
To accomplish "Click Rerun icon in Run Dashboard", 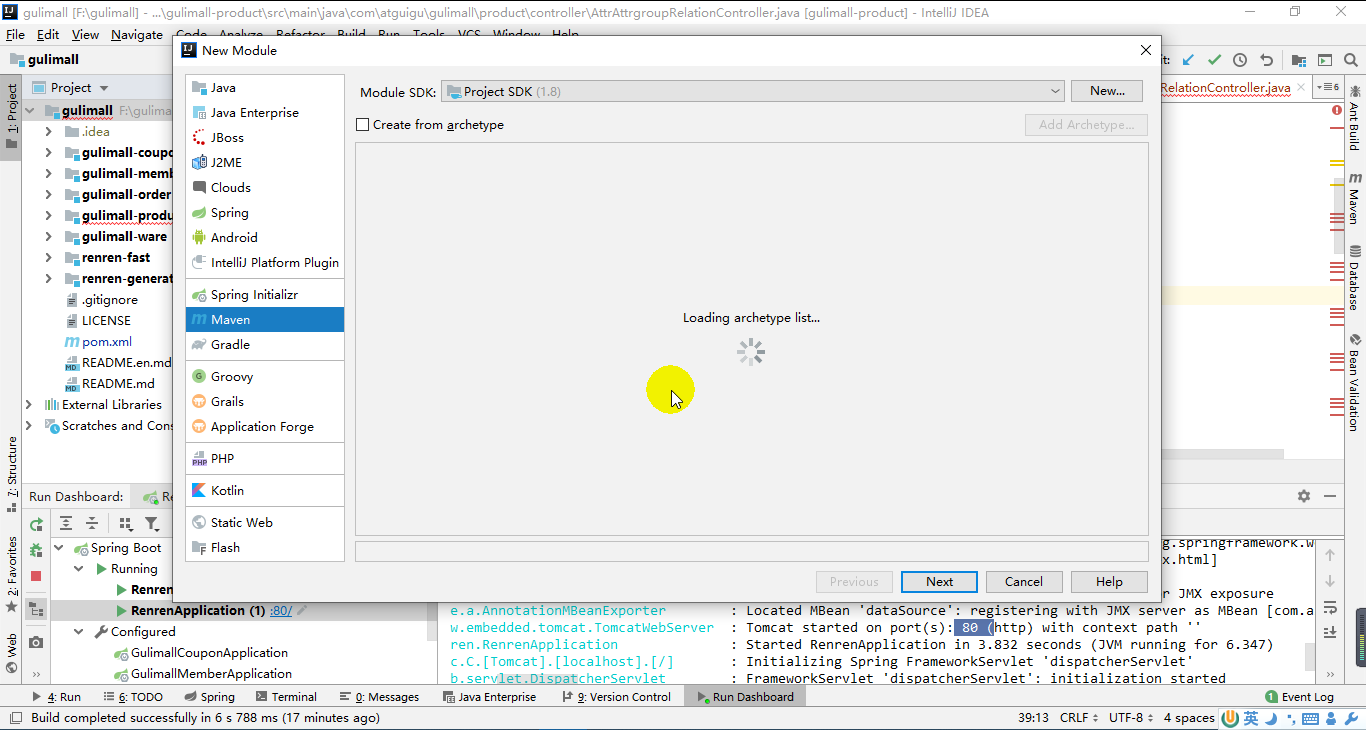I will coord(36,524).
